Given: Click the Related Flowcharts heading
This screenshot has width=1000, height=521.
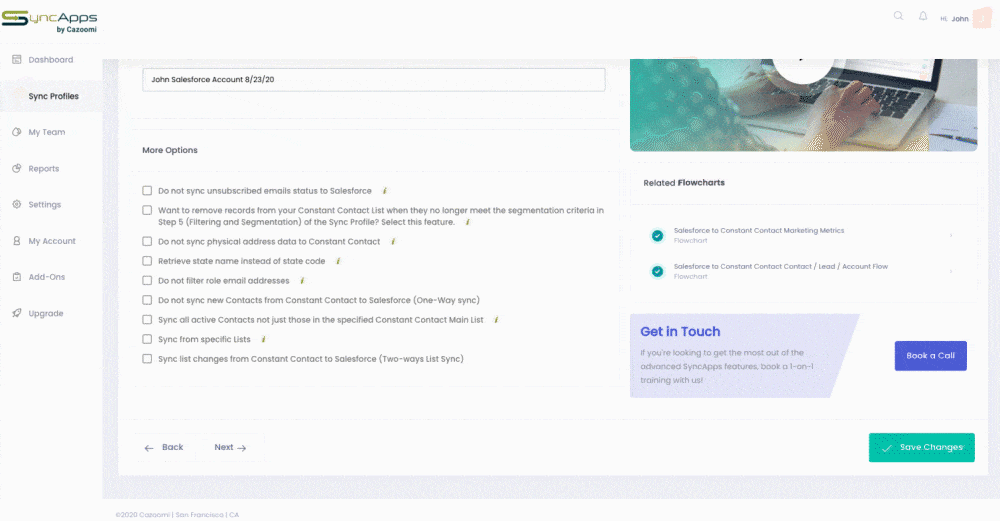Looking at the screenshot, I should [684, 182].
